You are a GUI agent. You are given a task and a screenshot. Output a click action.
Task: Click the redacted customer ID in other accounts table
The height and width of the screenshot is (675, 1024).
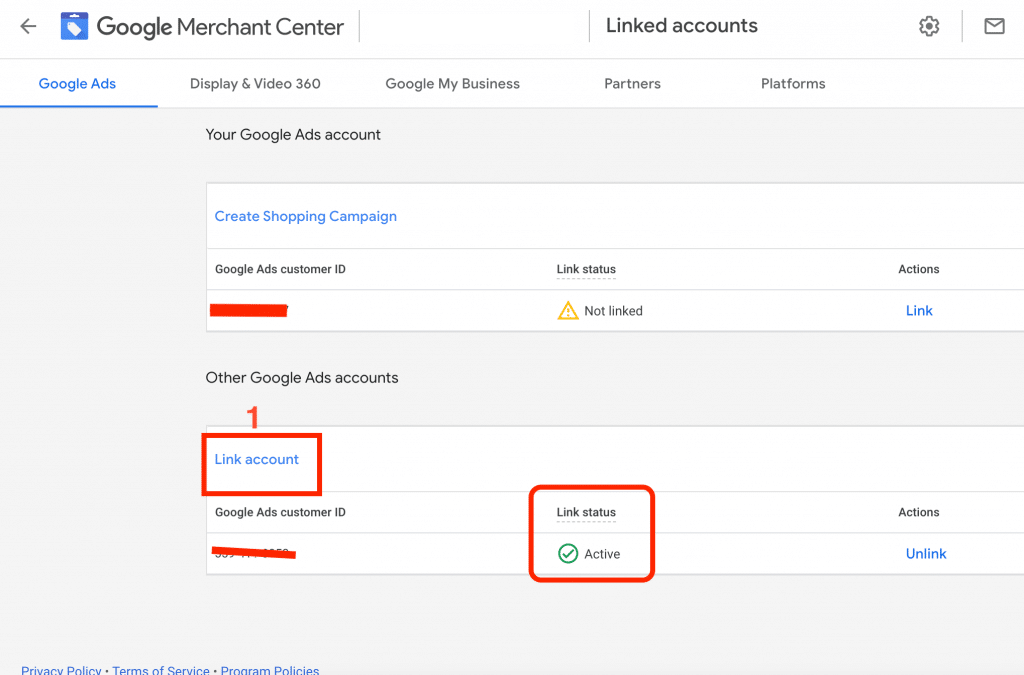[x=253, y=553]
